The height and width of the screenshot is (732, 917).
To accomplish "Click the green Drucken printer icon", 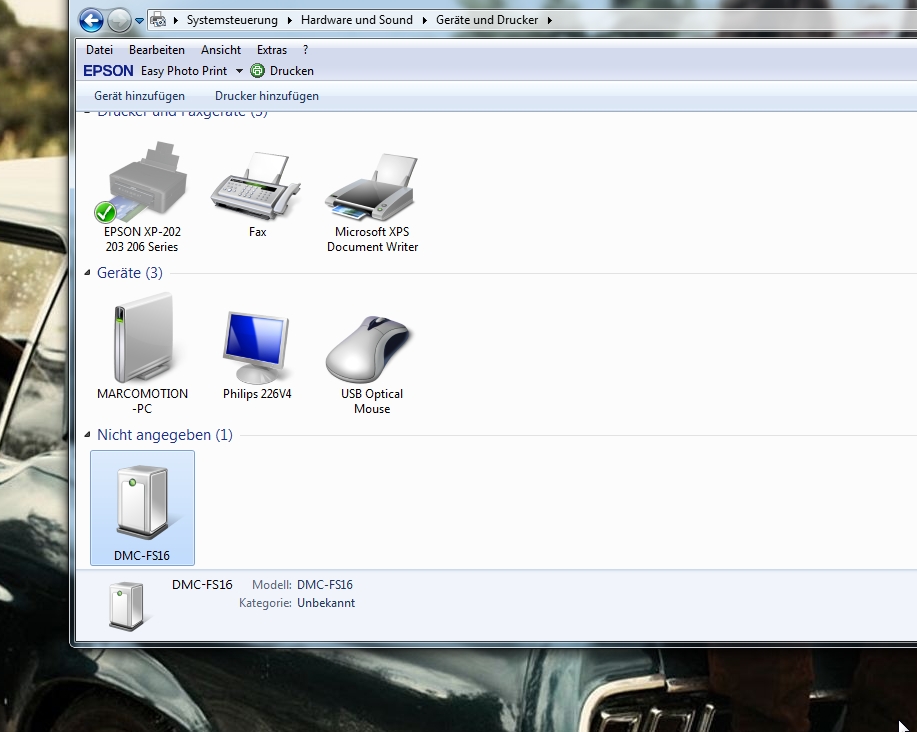I will (257, 71).
